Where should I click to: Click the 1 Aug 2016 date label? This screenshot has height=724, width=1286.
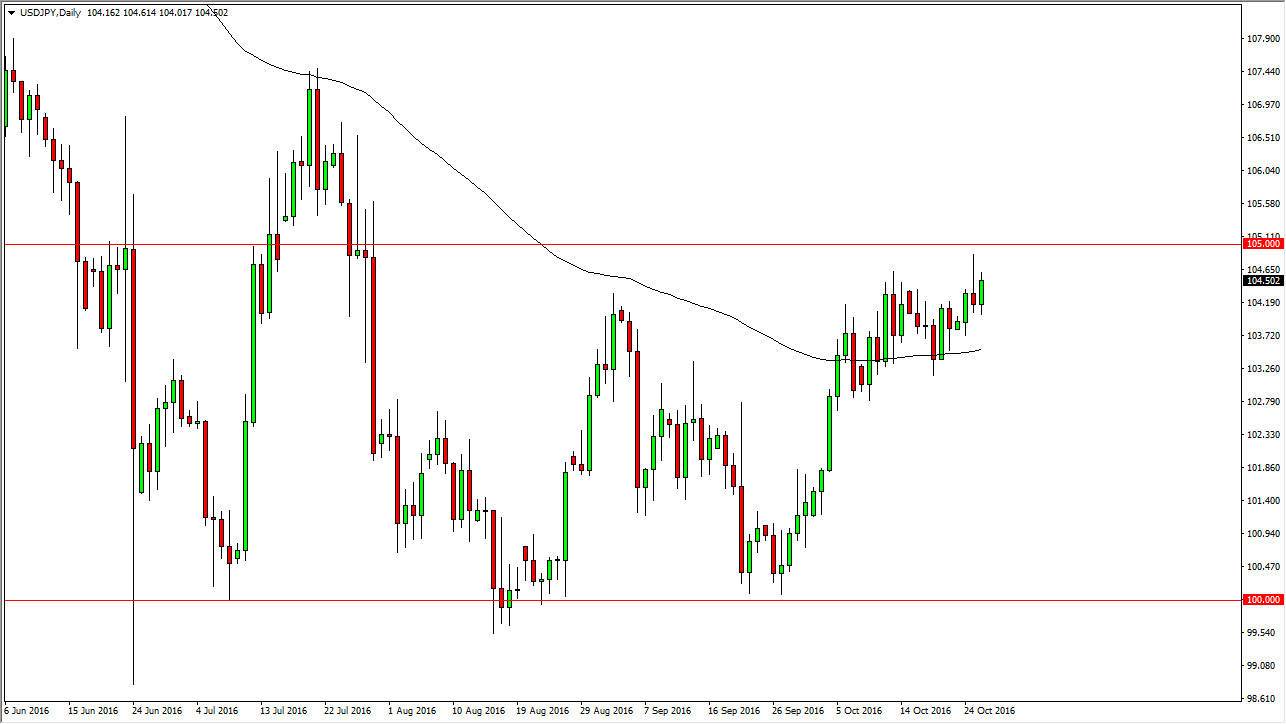(412, 711)
